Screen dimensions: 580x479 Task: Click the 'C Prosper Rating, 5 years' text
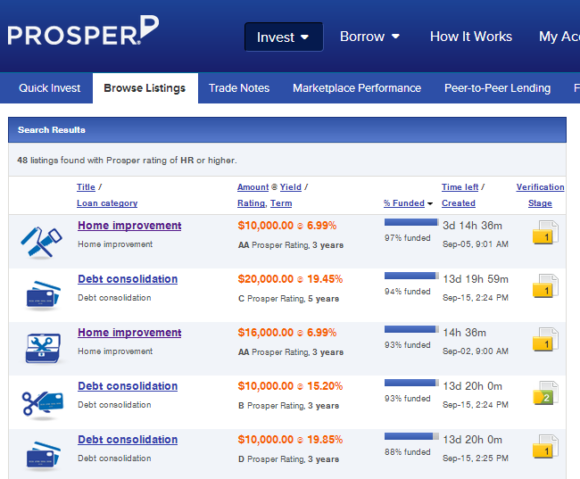click(x=289, y=298)
